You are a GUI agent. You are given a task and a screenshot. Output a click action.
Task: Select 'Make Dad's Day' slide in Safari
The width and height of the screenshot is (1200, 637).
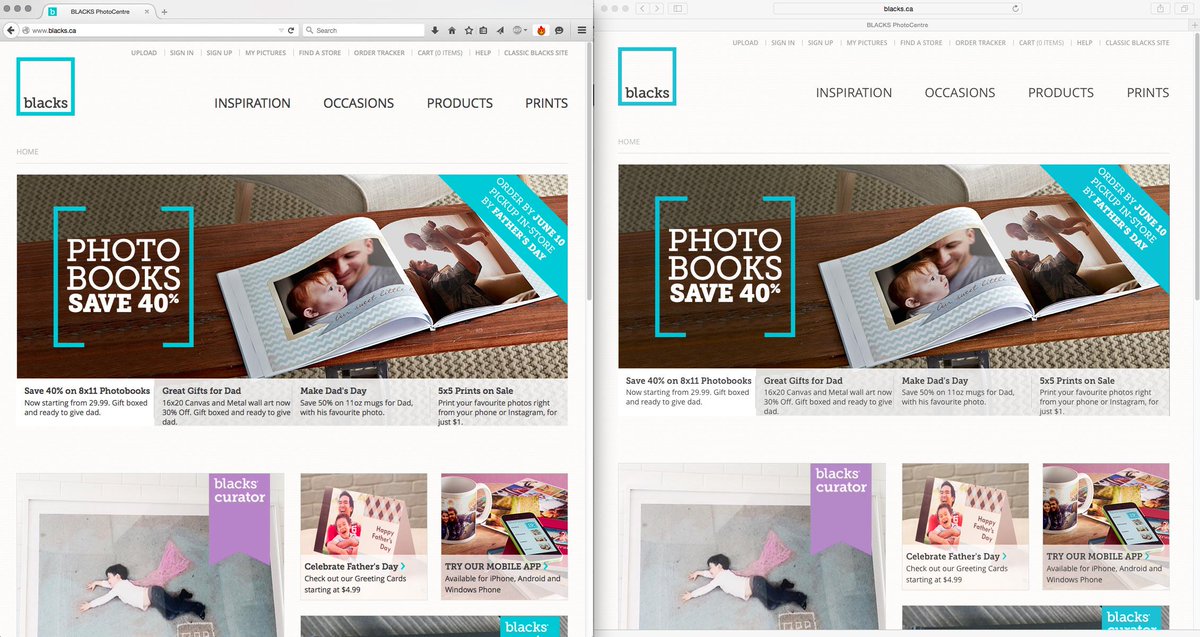pyautogui.click(x=964, y=393)
